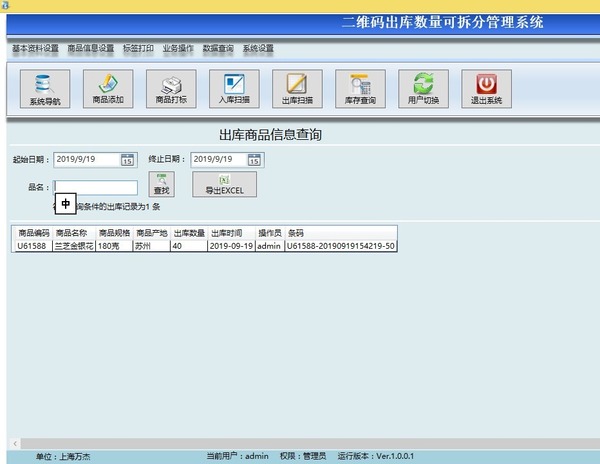Open the 商品打标 printer icon
The image size is (600, 464).
point(171,89)
